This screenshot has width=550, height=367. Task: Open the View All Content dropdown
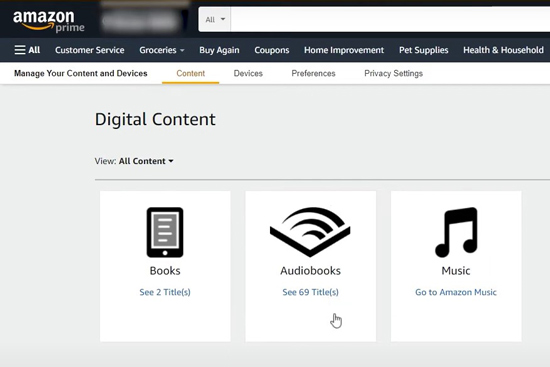pyautogui.click(x=146, y=161)
